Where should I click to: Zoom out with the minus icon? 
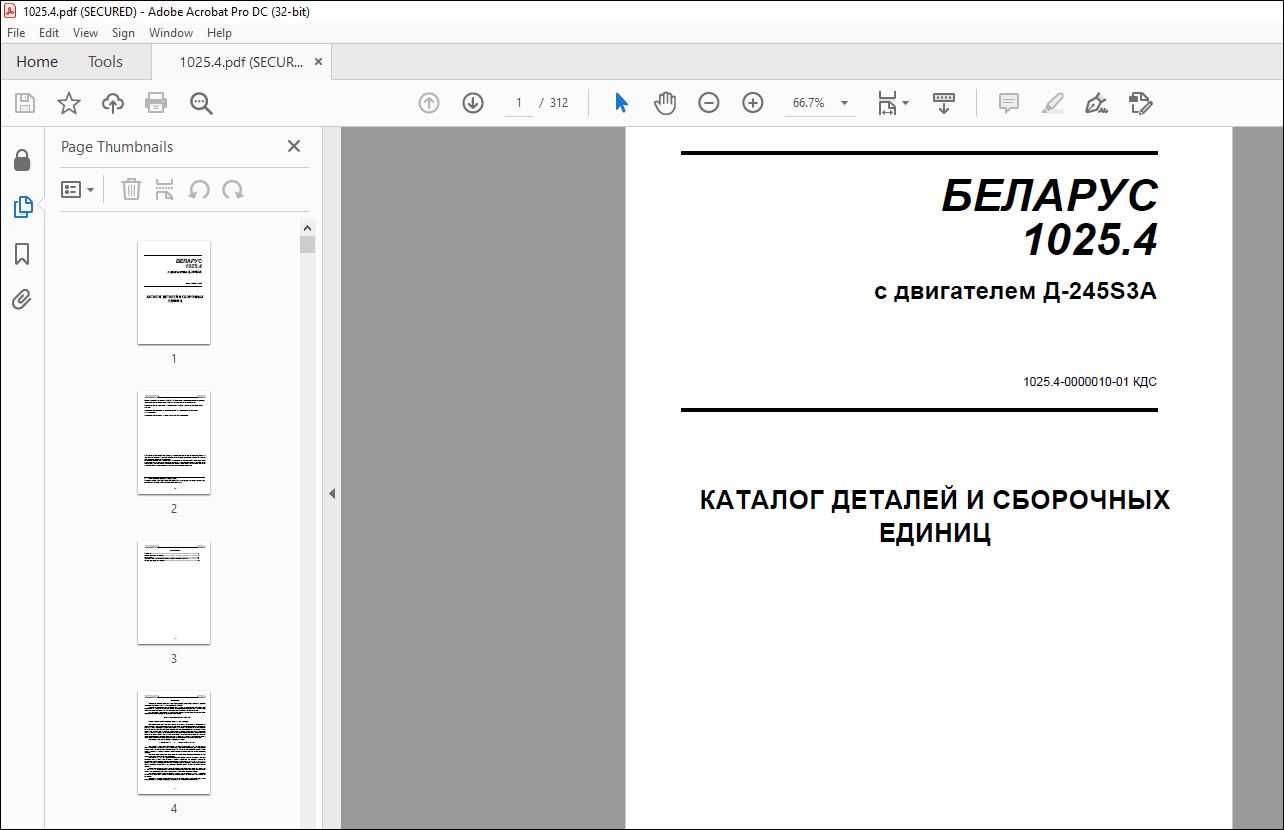point(709,103)
